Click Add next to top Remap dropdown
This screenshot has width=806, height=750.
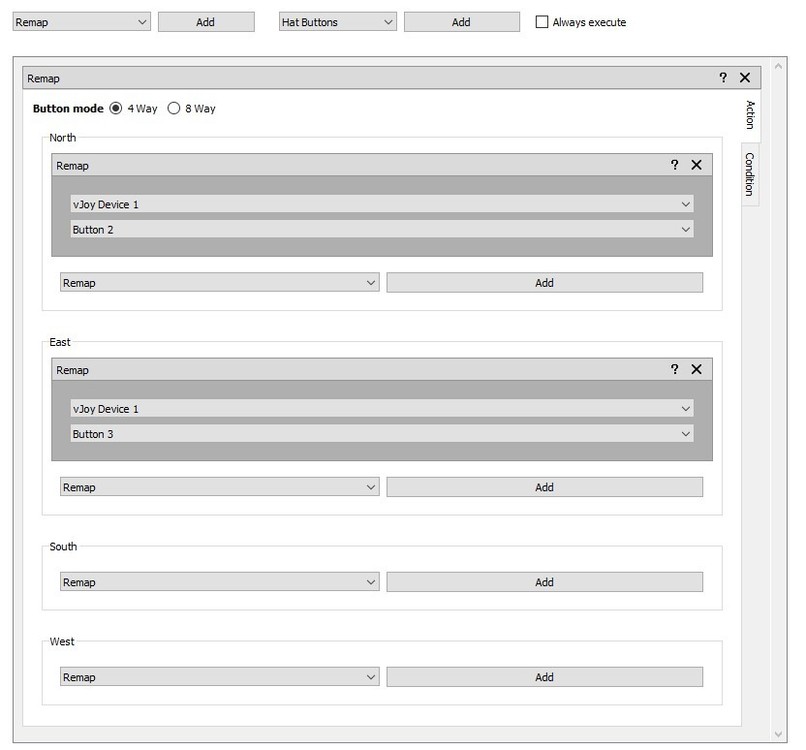tap(206, 22)
